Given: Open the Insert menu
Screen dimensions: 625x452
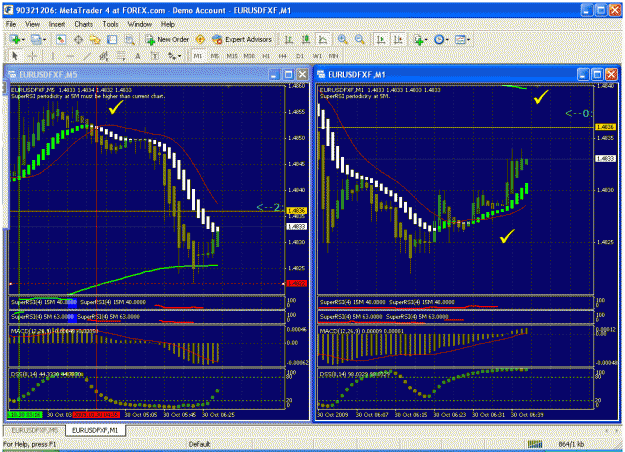Looking at the screenshot, I should pos(57,24).
